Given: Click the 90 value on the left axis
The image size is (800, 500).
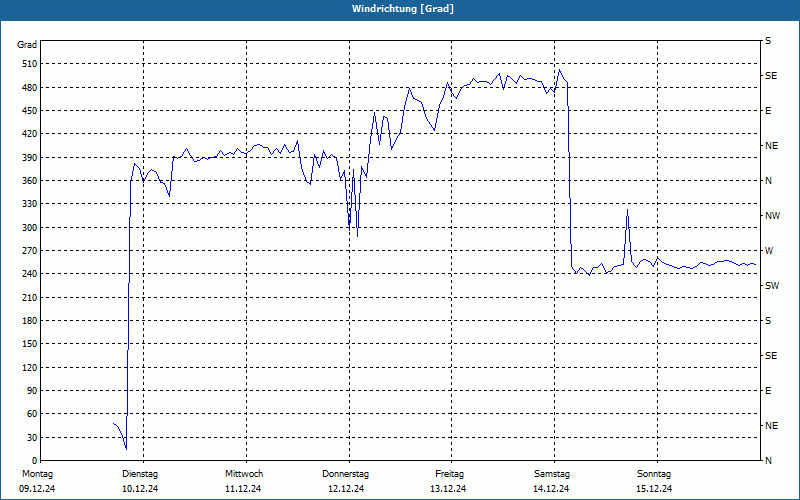Looking at the screenshot, I should click(33, 391).
